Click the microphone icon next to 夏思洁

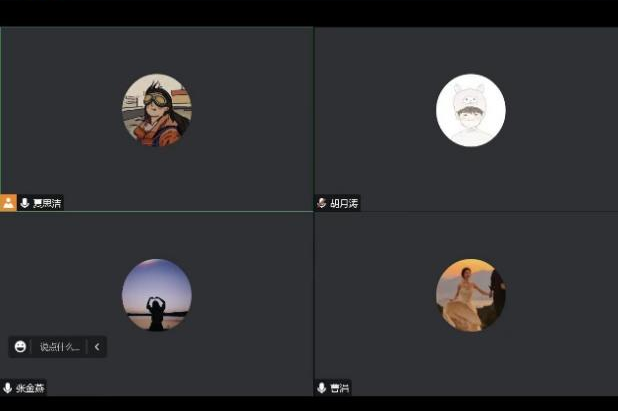click(x=24, y=203)
